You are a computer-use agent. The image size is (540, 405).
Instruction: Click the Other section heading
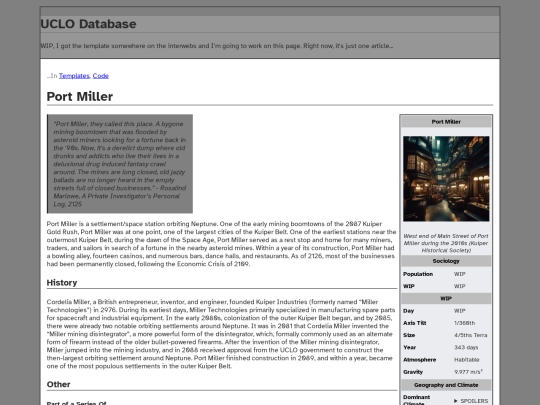[x=58, y=384]
